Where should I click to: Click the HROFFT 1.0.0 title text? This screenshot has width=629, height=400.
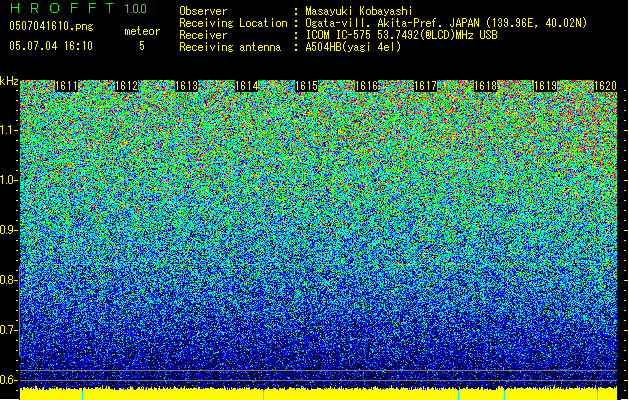78,8
